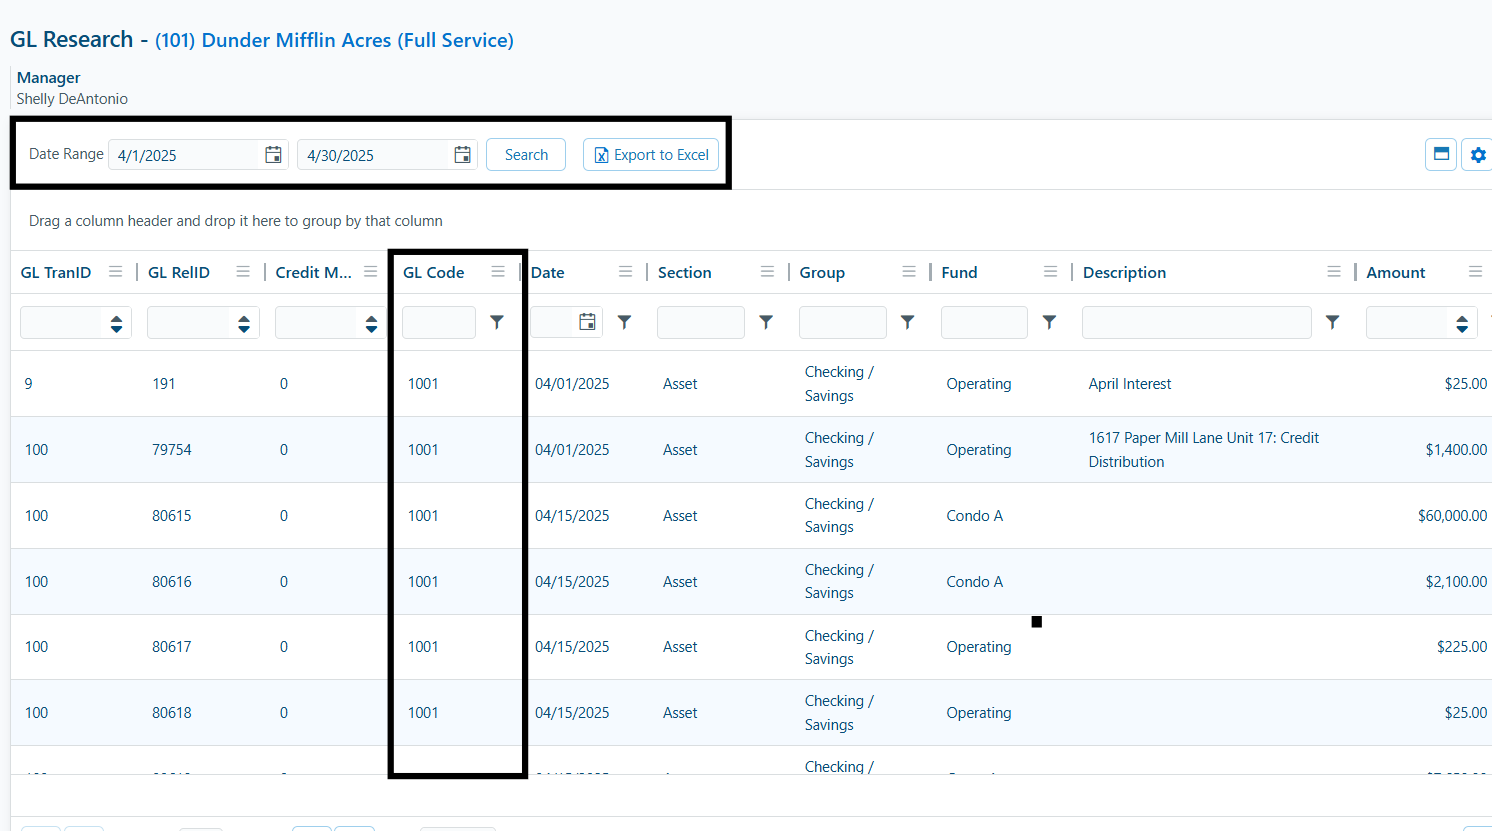
Task: Open the Date column filter calendar icon
Action: 587,322
